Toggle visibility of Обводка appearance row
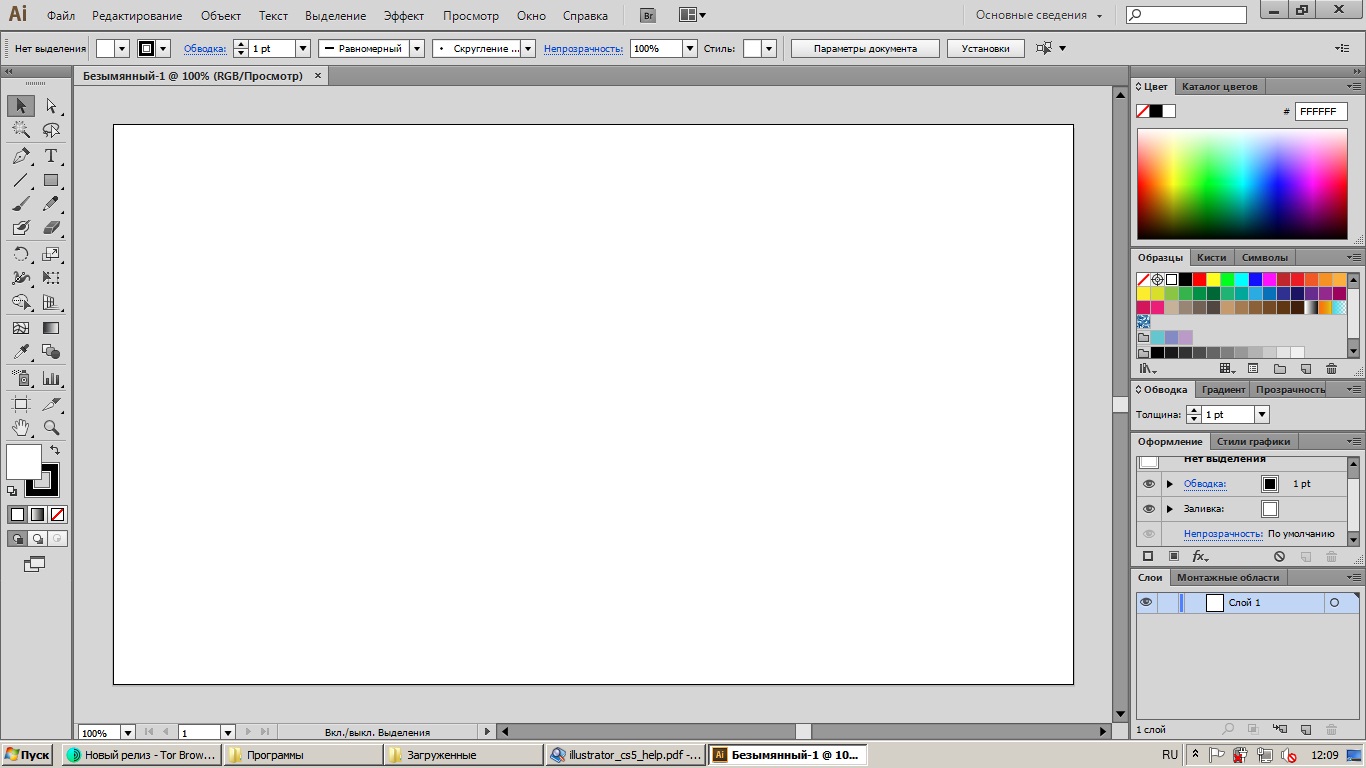Screen dimensions: 1366x768 [x=1148, y=484]
